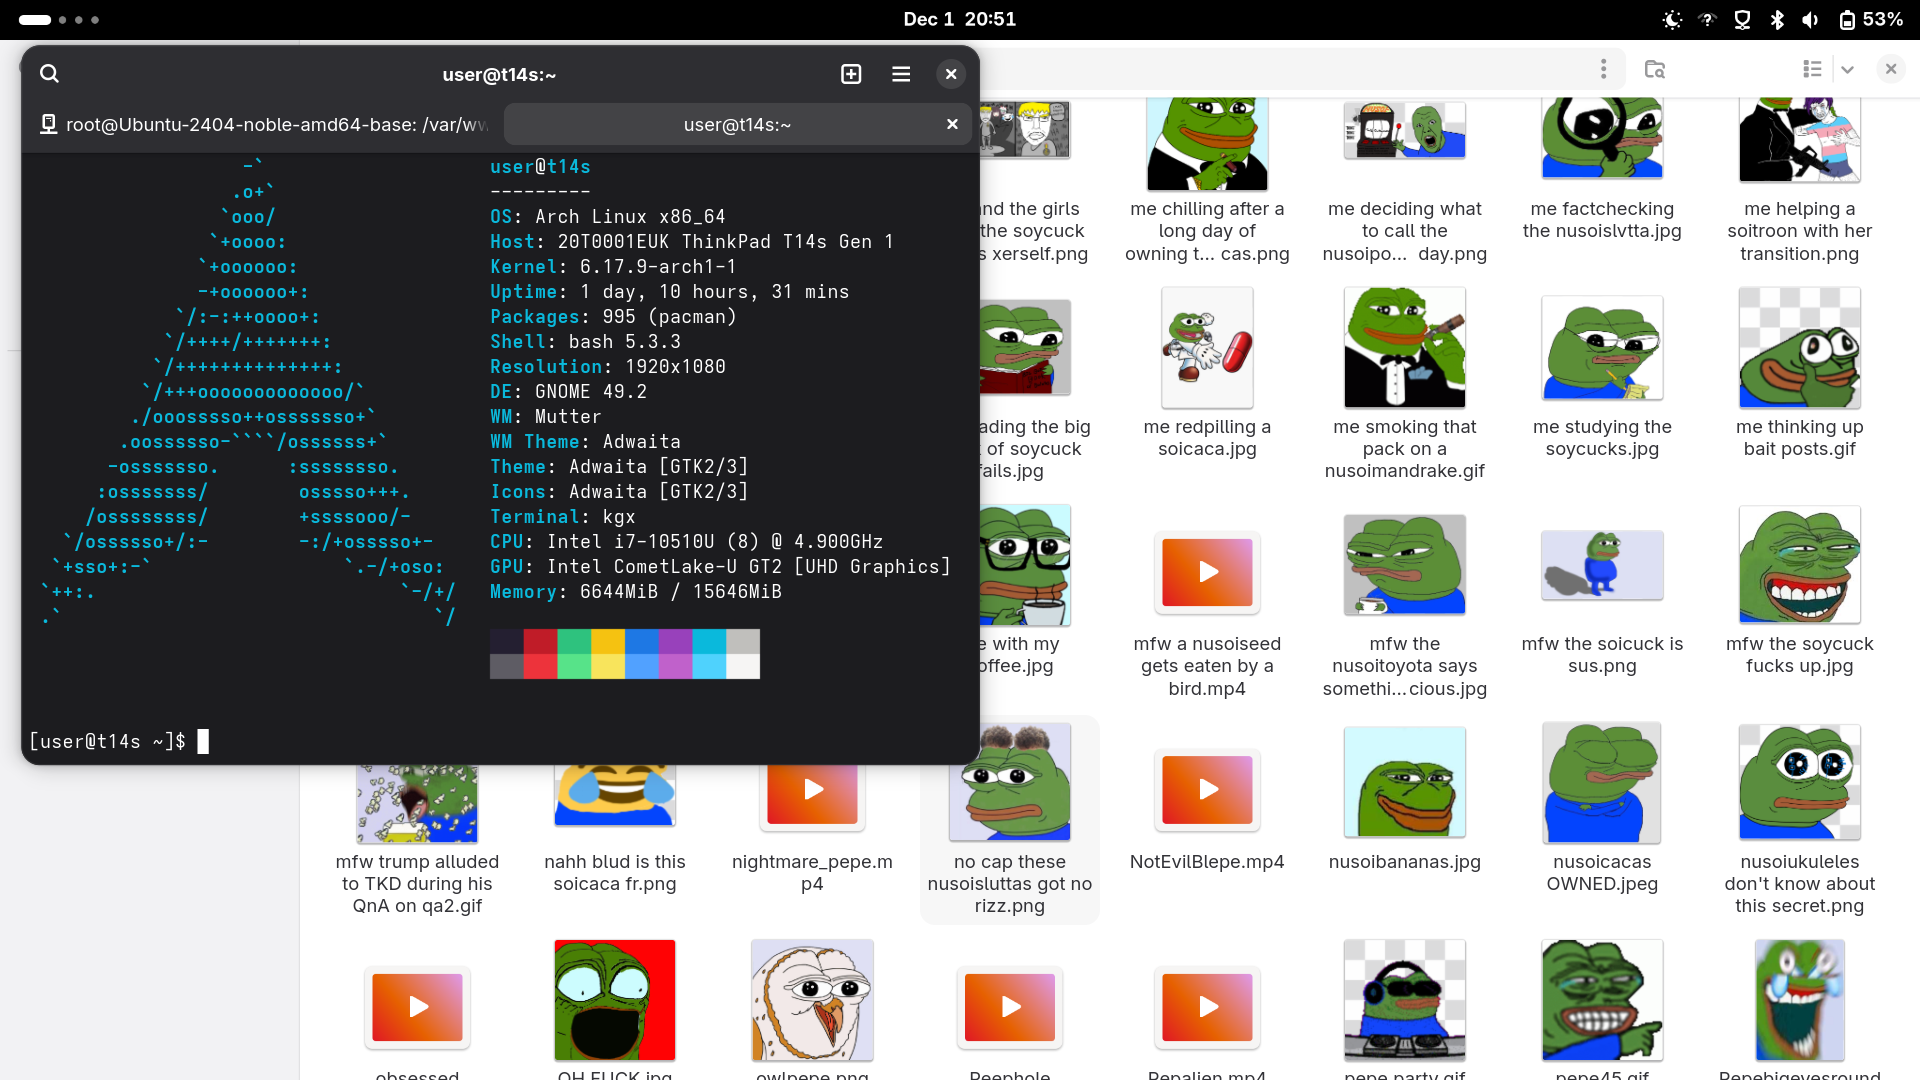The image size is (1920, 1080).
Task: Open the path bar three-dots menu
Action: coord(1603,69)
